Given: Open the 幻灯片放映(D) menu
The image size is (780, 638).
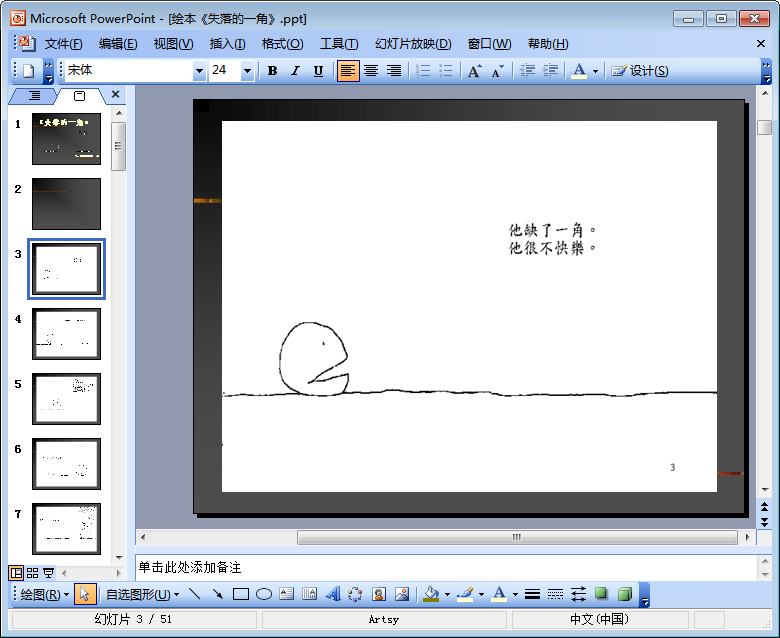Looking at the screenshot, I should click(x=413, y=44).
